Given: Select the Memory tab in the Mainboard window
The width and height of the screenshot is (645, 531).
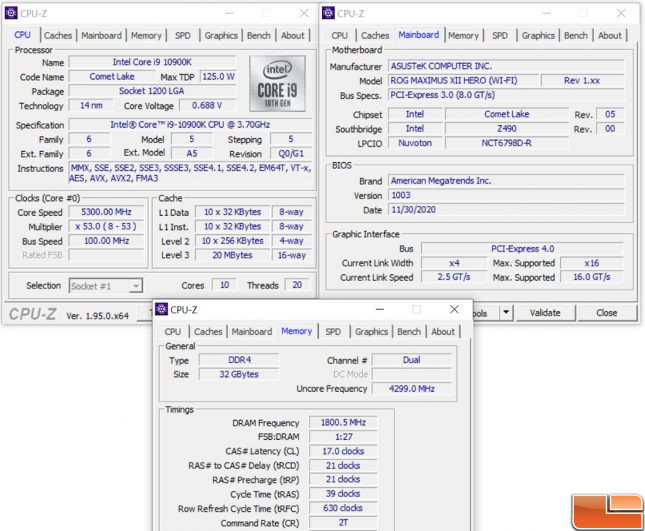Looking at the screenshot, I should 463,36.
